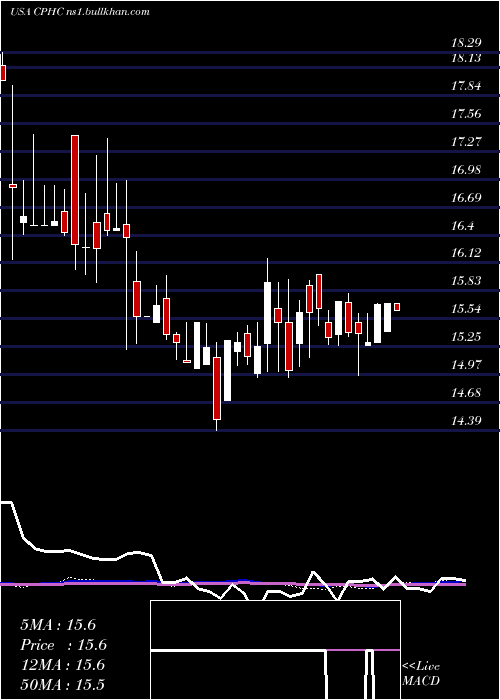The image size is (500, 700).
Task: Select the 14.68 price axis label
Action: [x=466, y=393]
